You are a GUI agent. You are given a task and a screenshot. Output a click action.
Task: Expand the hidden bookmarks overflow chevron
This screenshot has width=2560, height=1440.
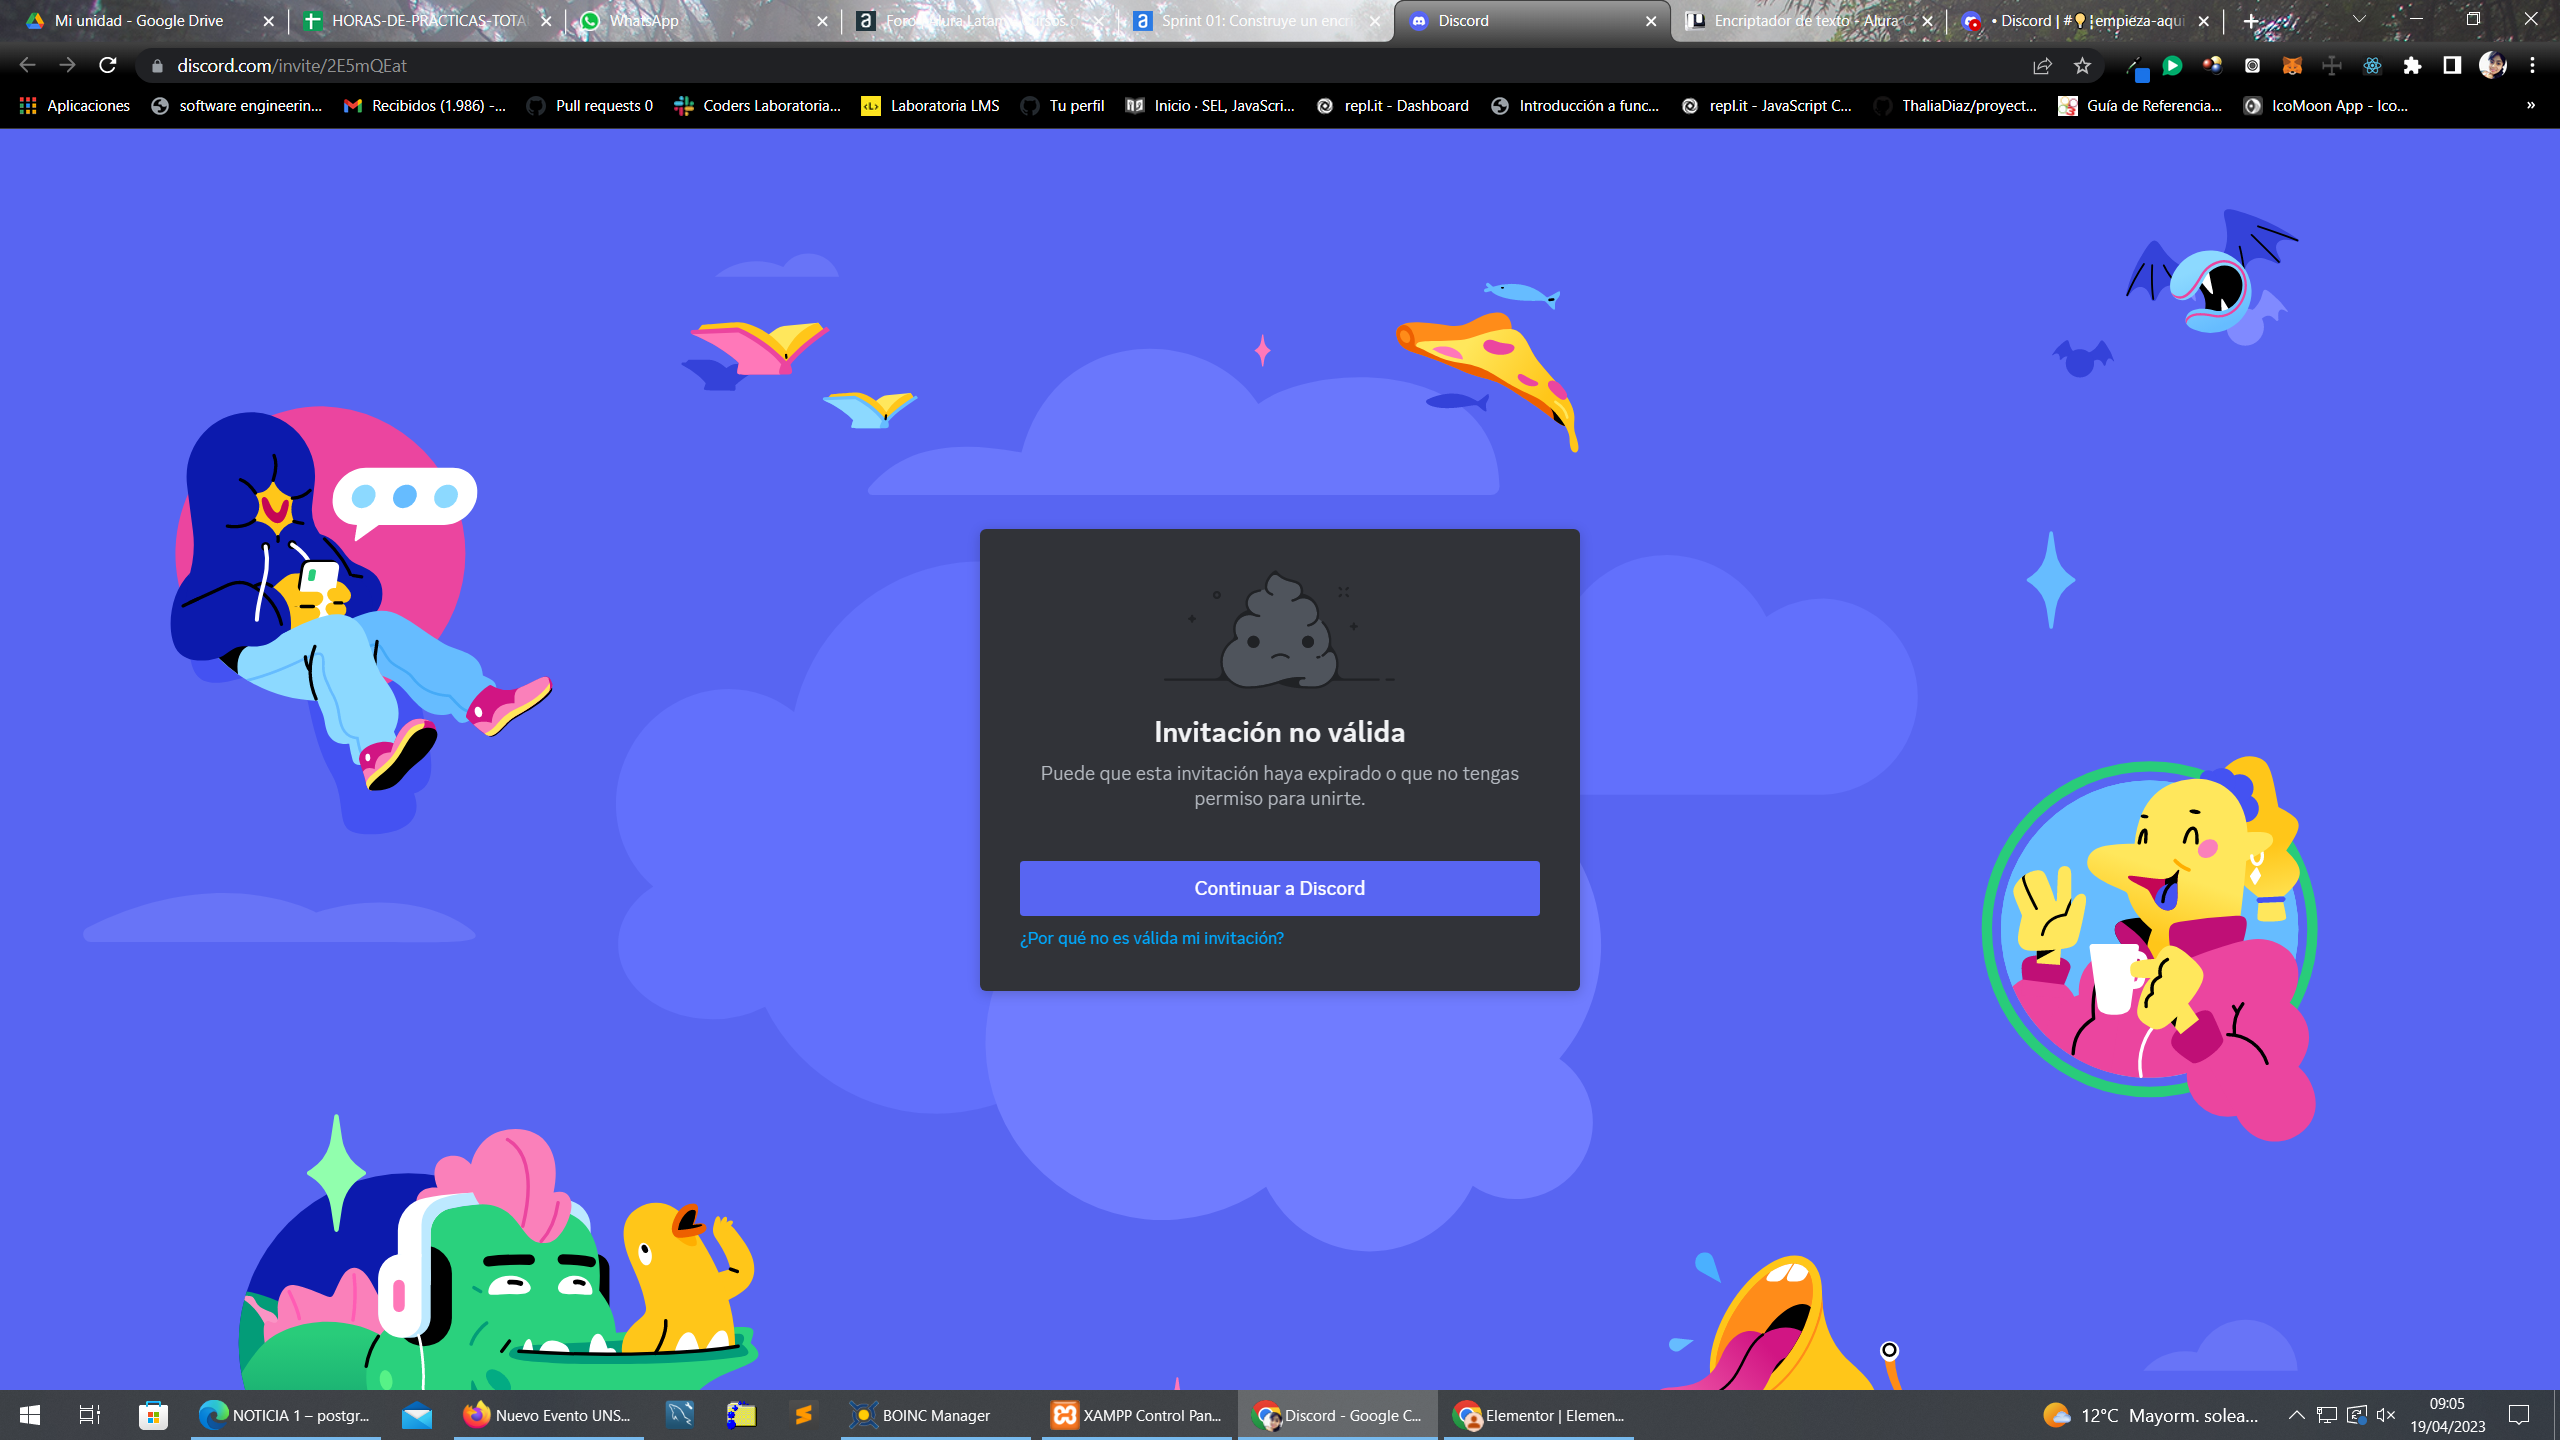click(x=2531, y=105)
